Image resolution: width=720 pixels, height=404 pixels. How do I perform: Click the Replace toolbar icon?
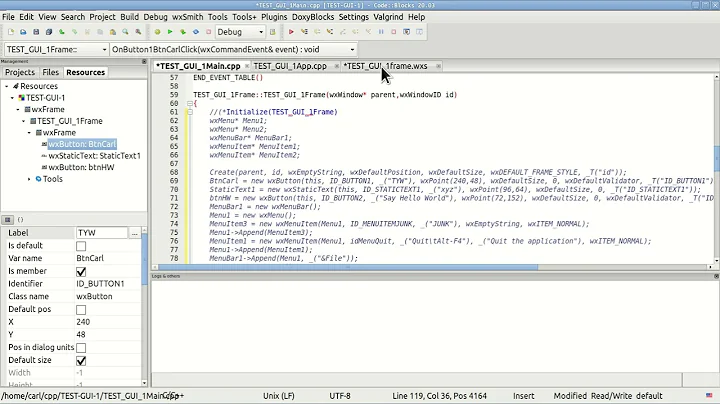[x=138, y=32]
